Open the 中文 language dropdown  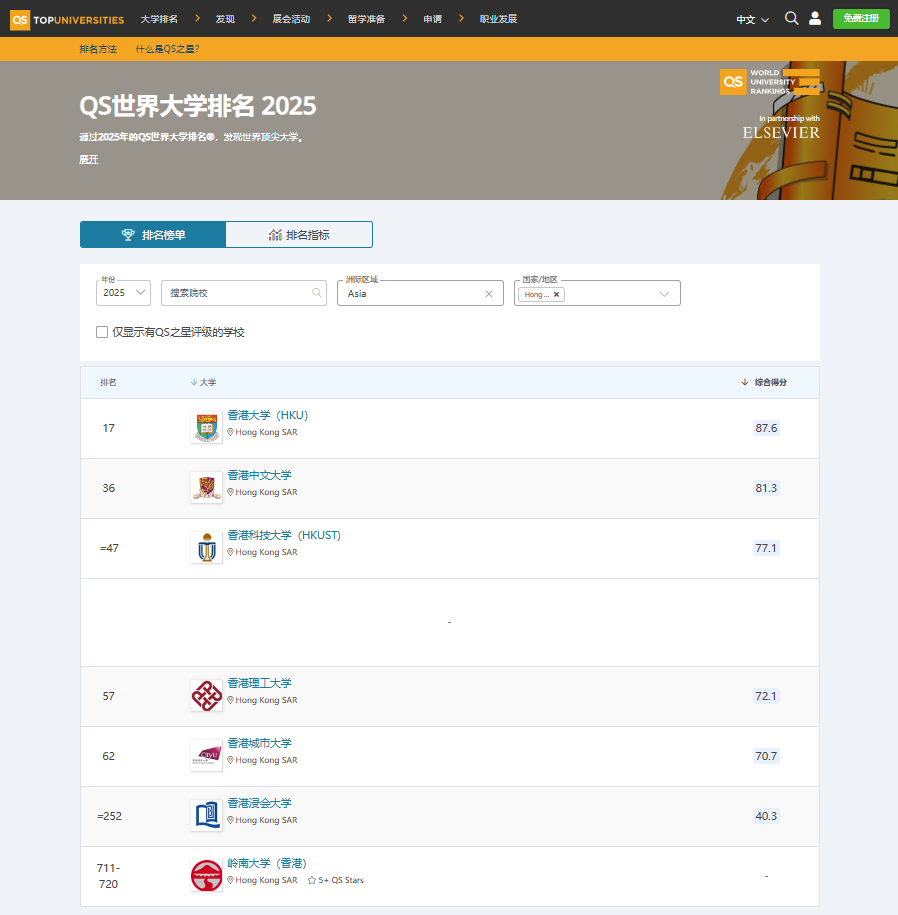click(752, 20)
